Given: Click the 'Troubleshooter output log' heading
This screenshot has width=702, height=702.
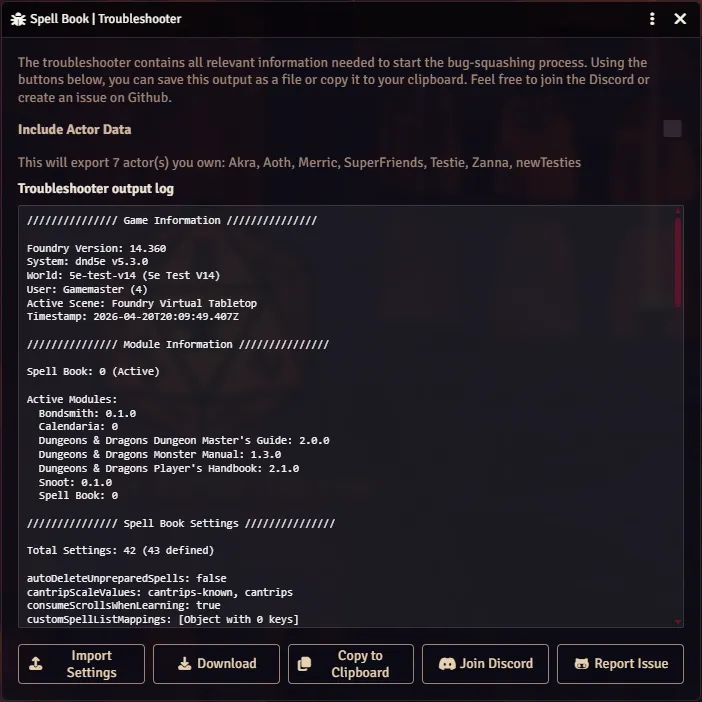Looking at the screenshot, I should 96,188.
